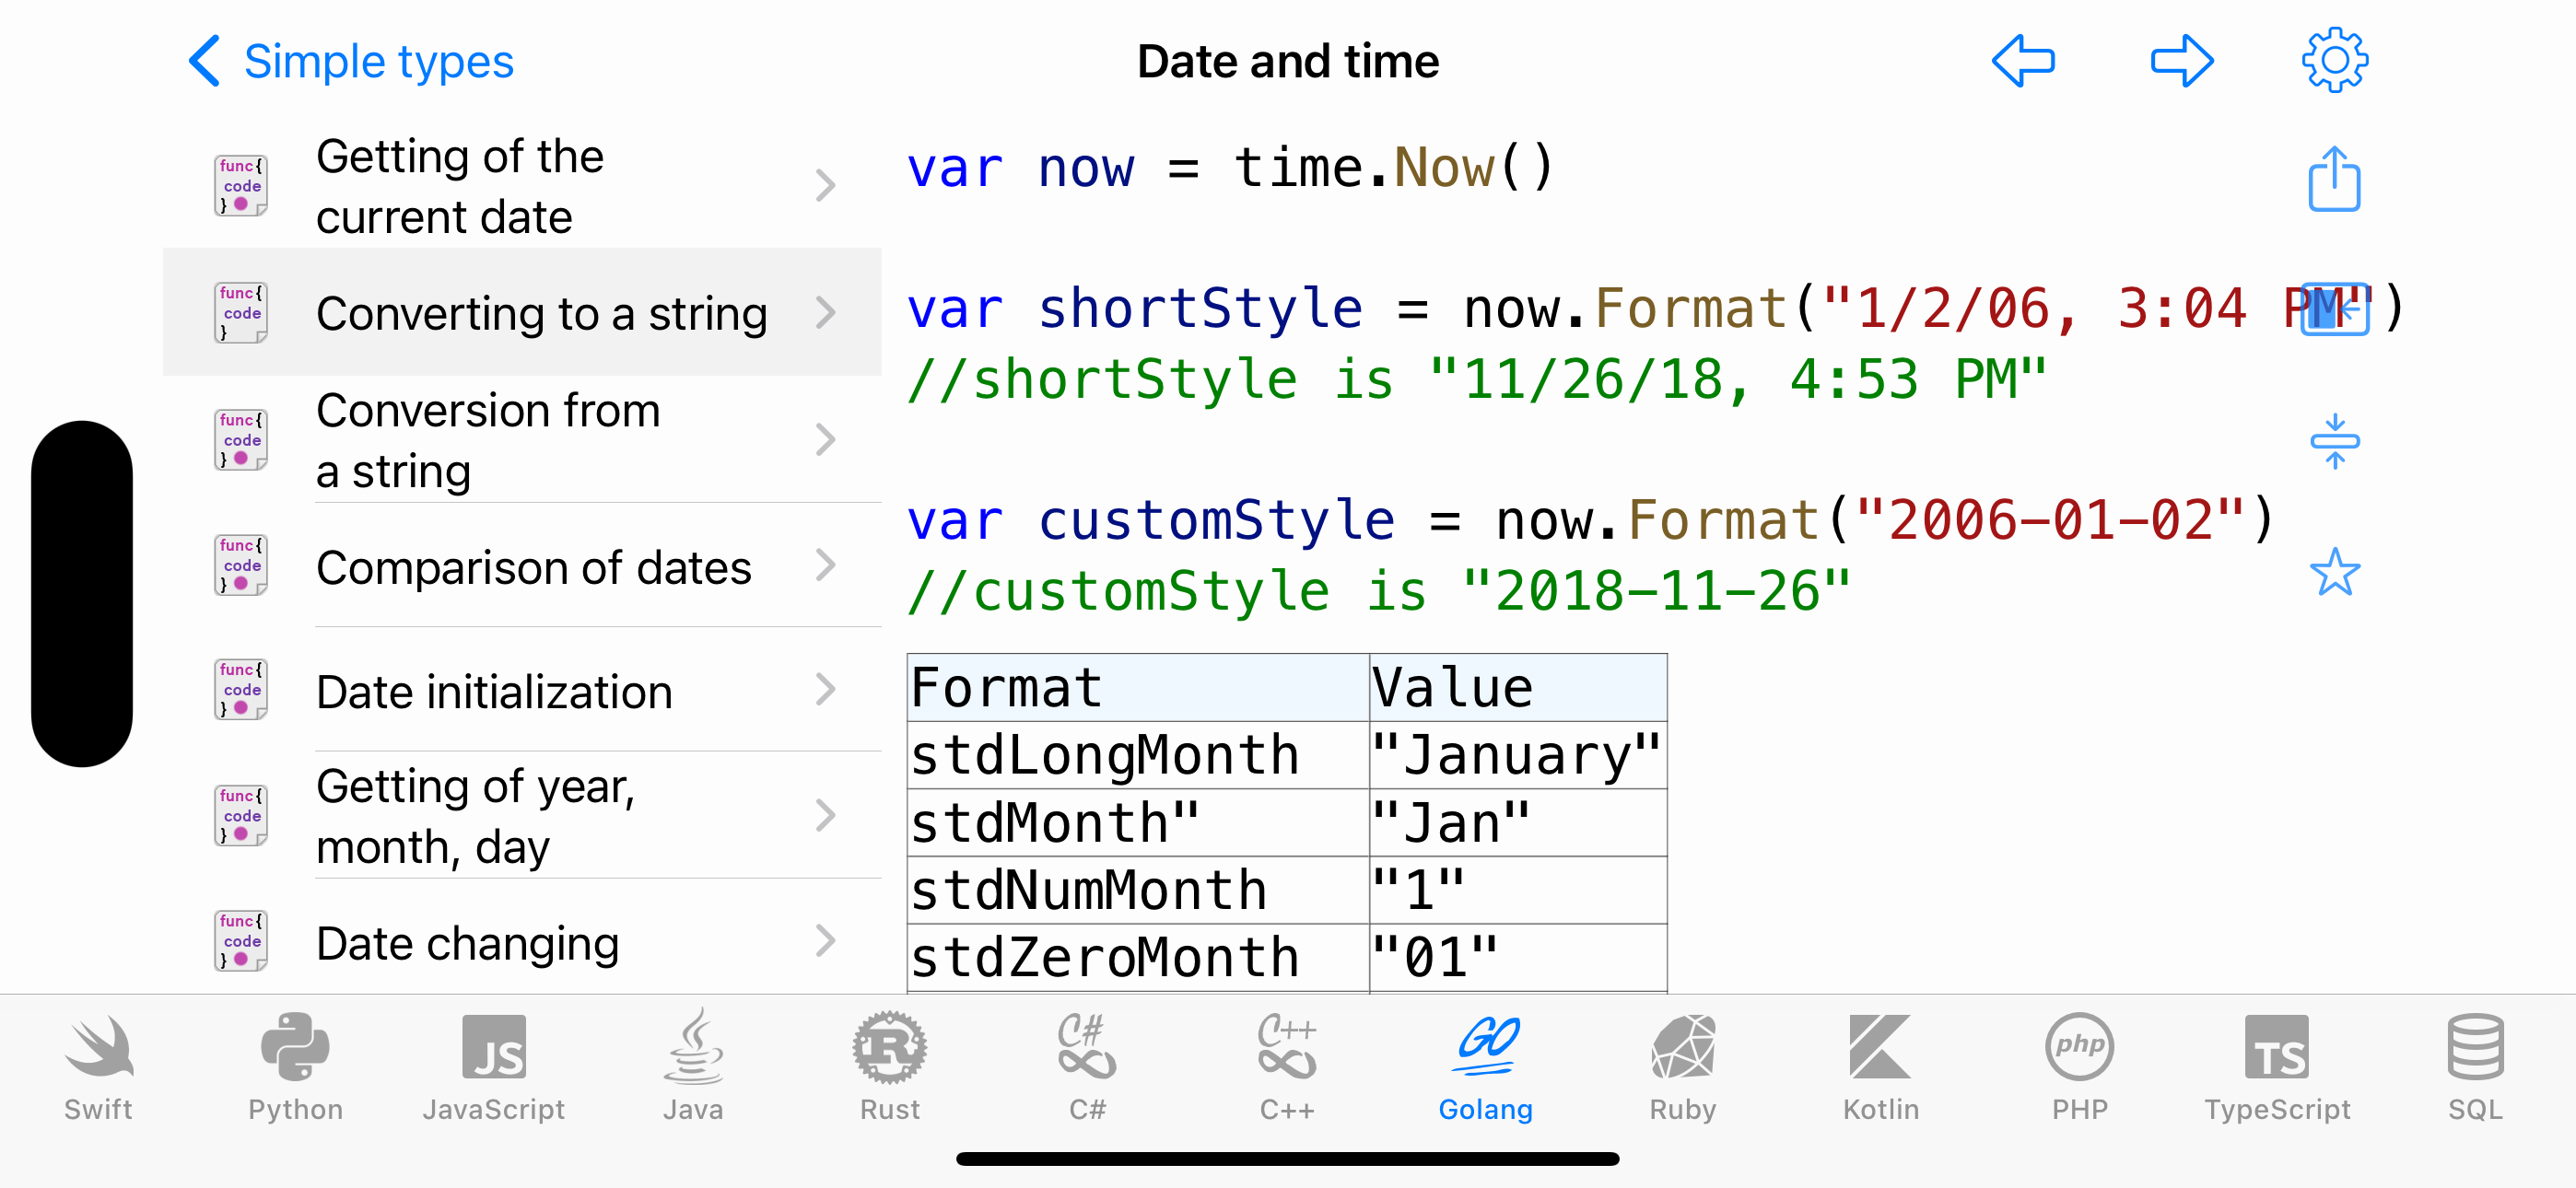Tap code icon of Getting of the current date
Image resolution: width=2576 pixels, height=1188 pixels.
(241, 186)
